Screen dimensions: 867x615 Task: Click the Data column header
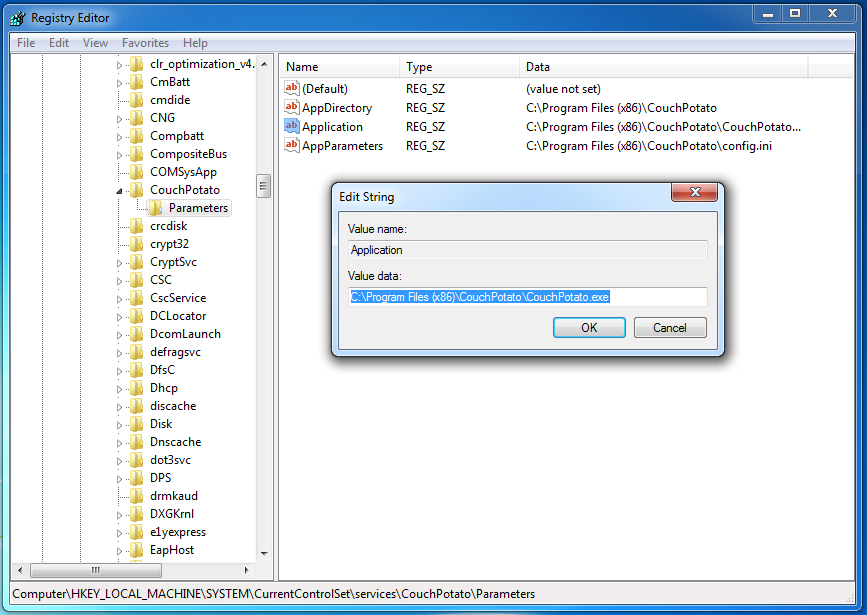pyautogui.click(x=664, y=67)
